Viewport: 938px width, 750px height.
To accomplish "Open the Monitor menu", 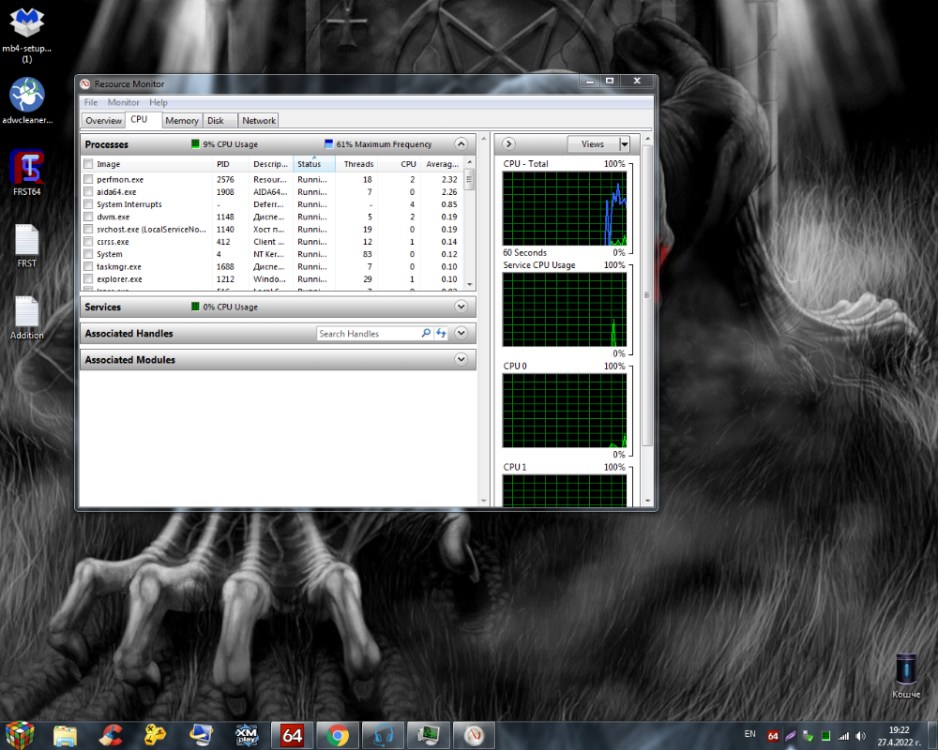I will pyautogui.click(x=123, y=102).
